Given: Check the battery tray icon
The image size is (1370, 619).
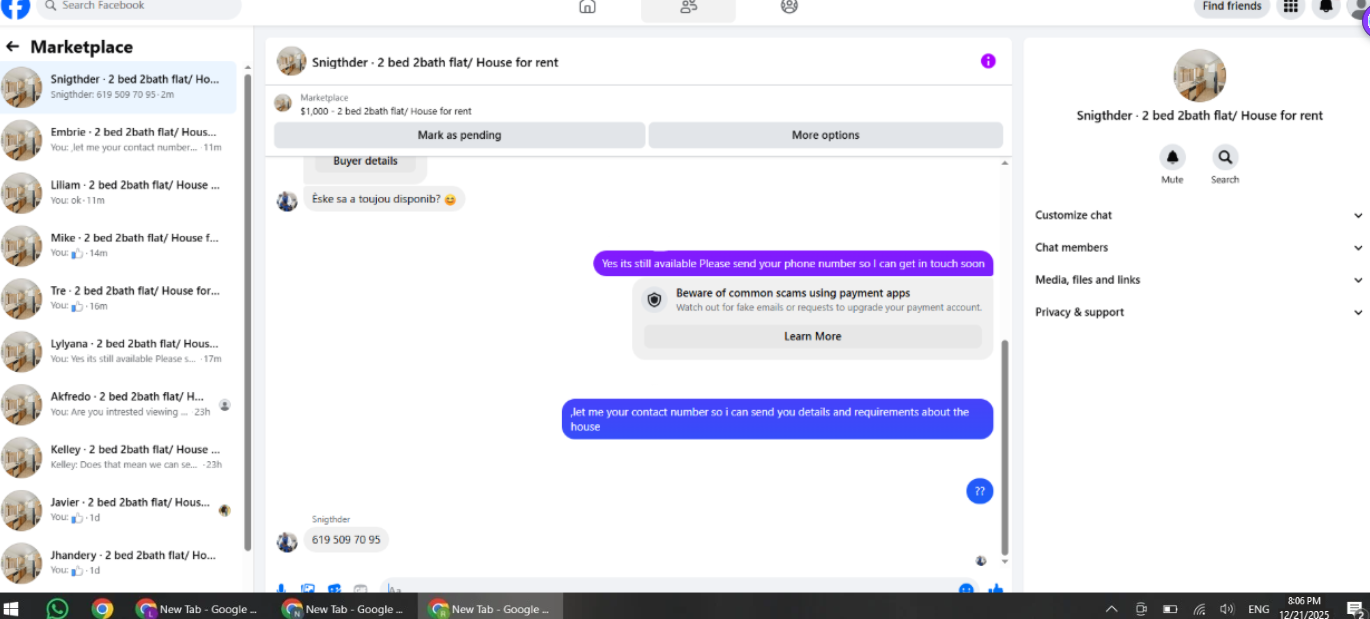Looking at the screenshot, I should coord(1170,609).
